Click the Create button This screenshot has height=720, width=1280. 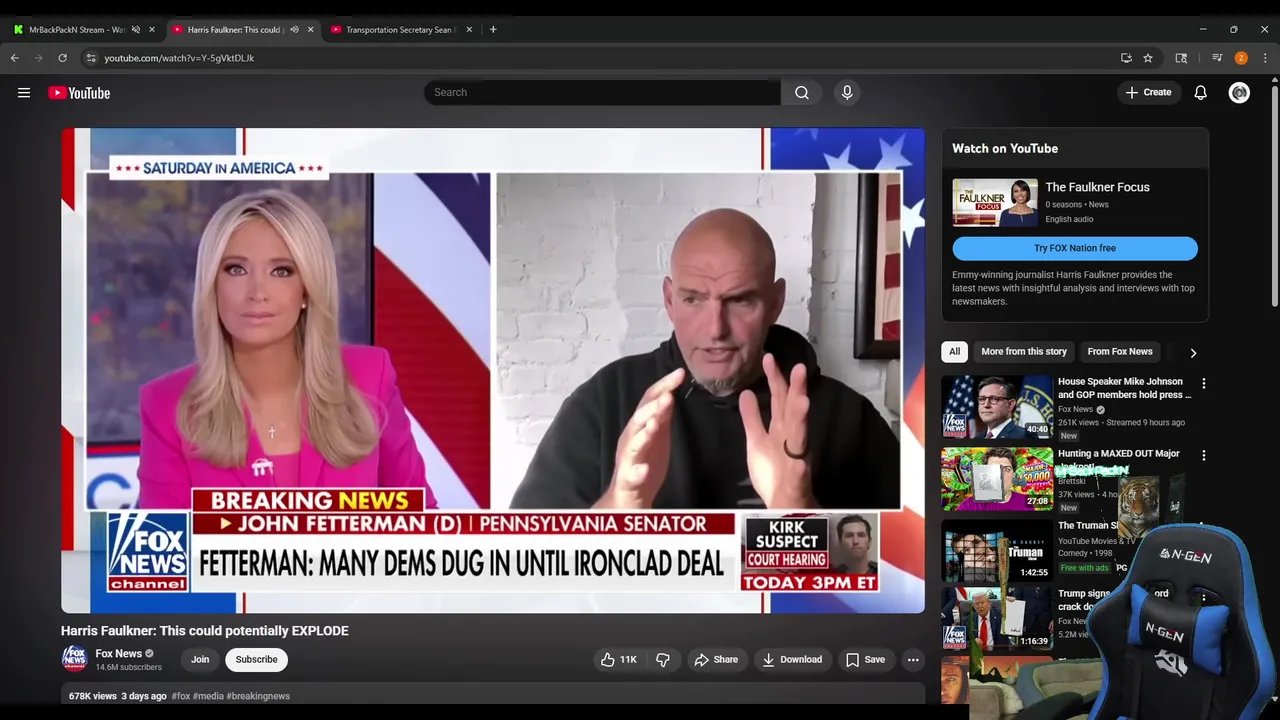pyautogui.click(x=1148, y=92)
